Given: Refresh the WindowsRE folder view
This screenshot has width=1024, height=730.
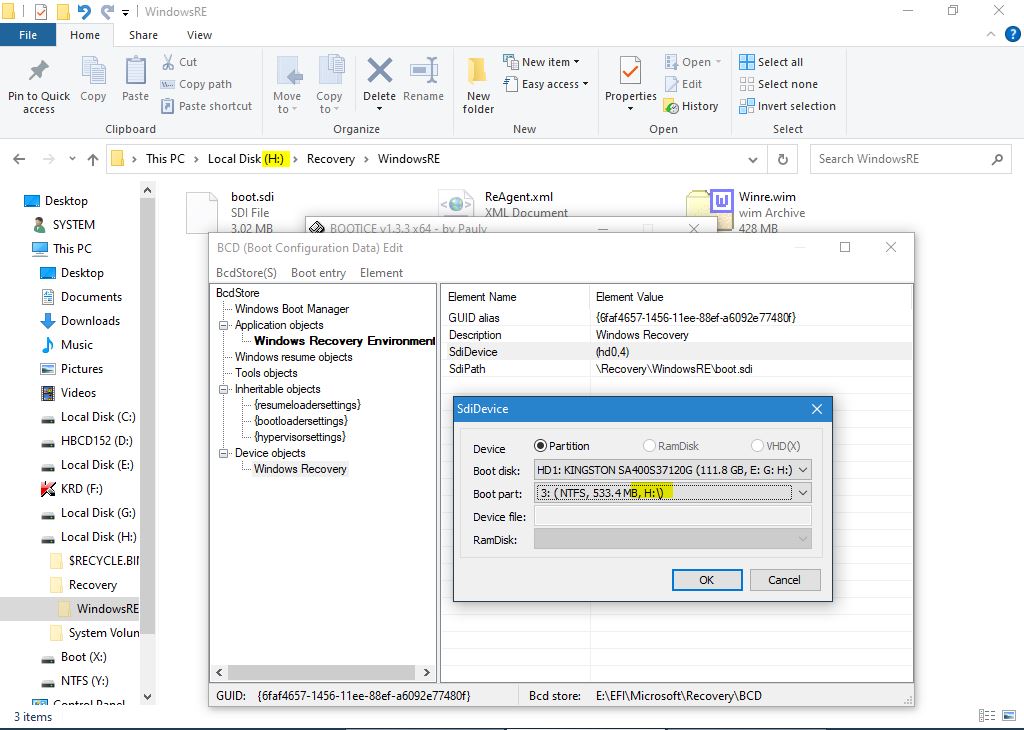Looking at the screenshot, I should coord(783,159).
